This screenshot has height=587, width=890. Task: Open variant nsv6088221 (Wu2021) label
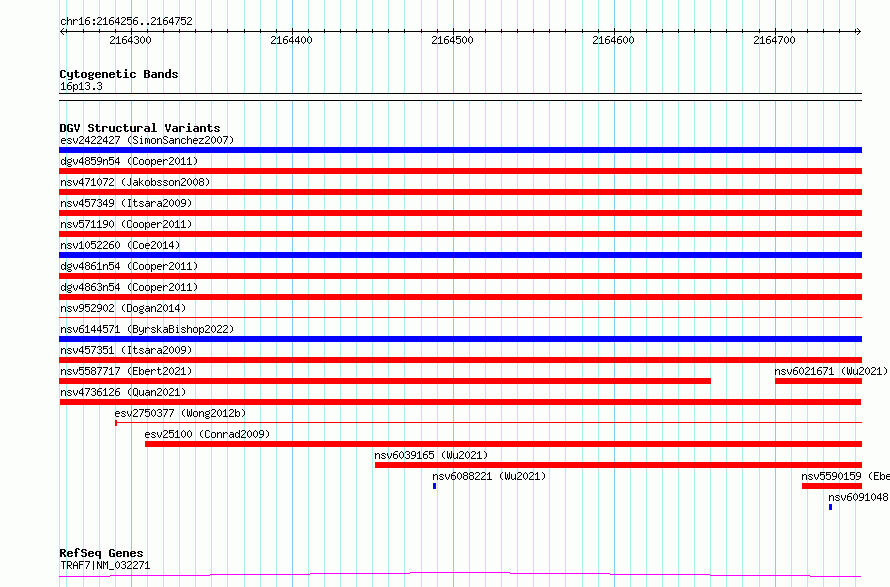tap(489, 476)
